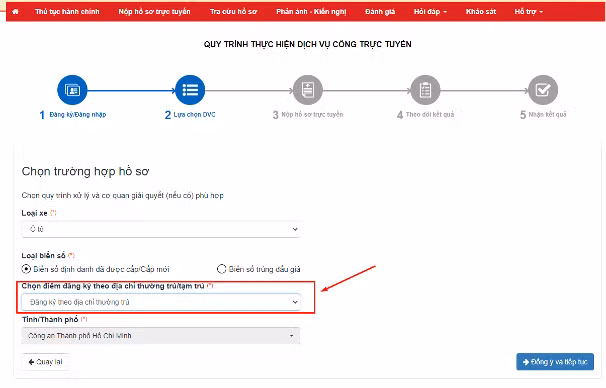606x388 pixels.
Task: Select the step 2 Lựa chọn DVC list icon
Action: [x=190, y=90]
